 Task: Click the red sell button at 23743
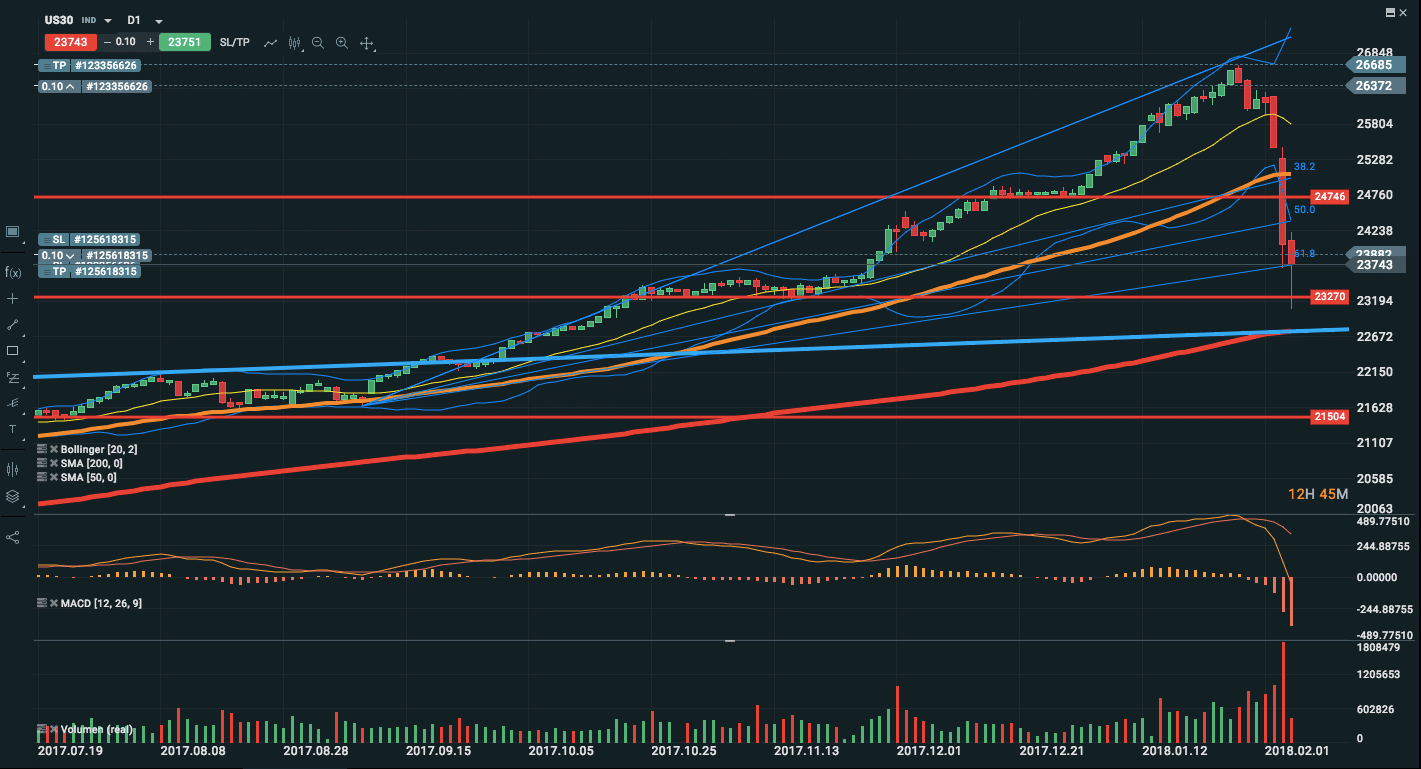tap(69, 42)
